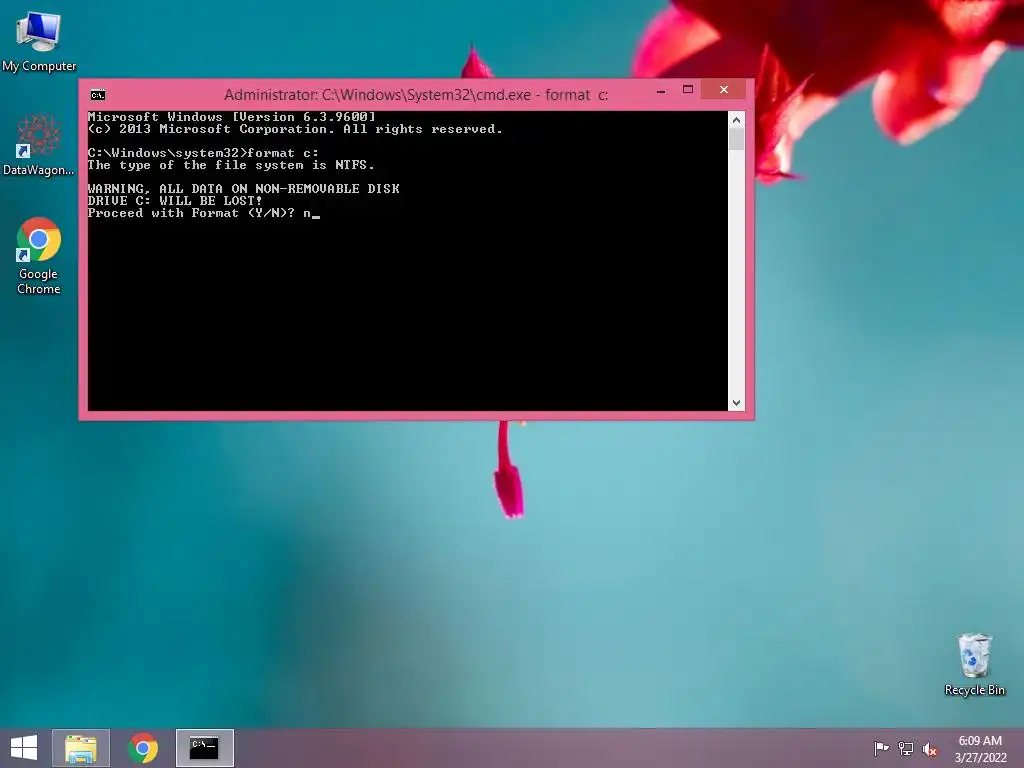Minimize the Command Prompt window

(661, 90)
